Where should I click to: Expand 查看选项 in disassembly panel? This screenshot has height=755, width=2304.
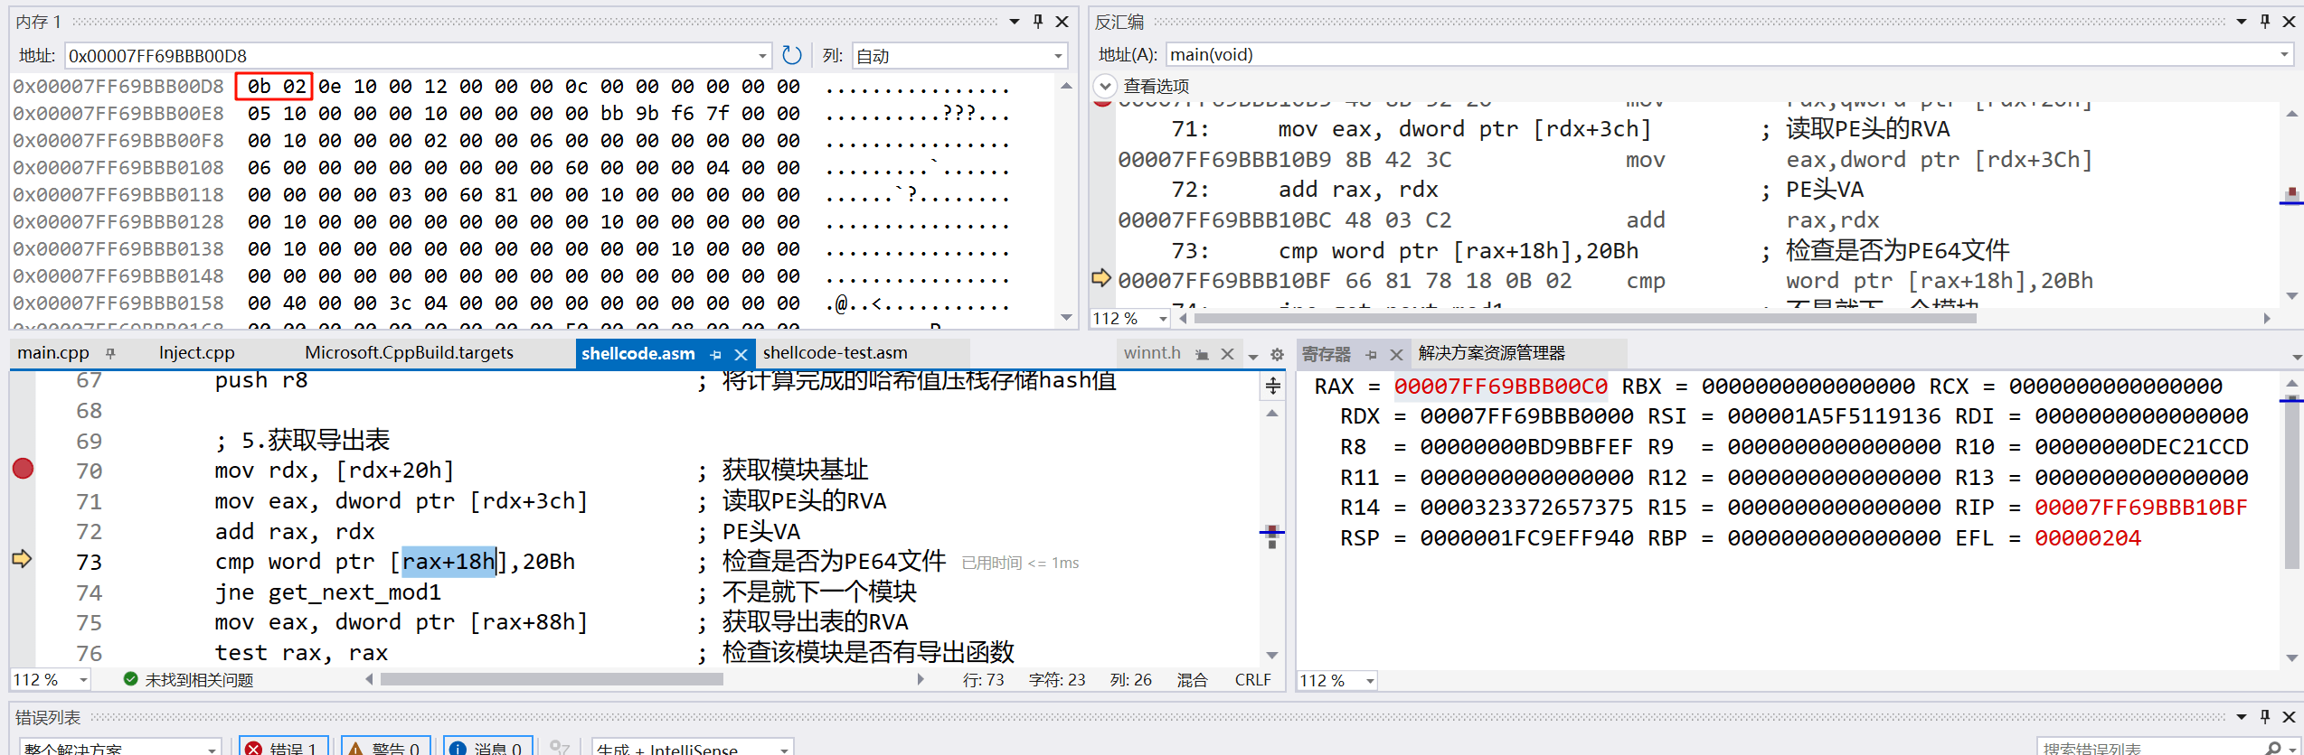point(1105,86)
